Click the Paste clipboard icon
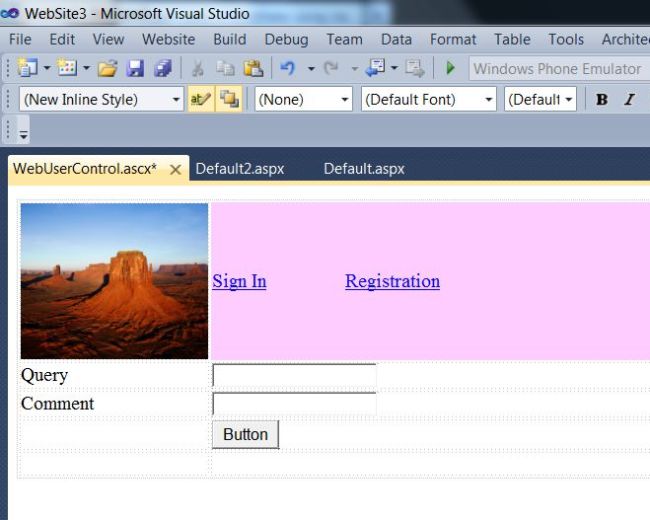Viewport: 650px width, 520px height. click(x=253, y=68)
